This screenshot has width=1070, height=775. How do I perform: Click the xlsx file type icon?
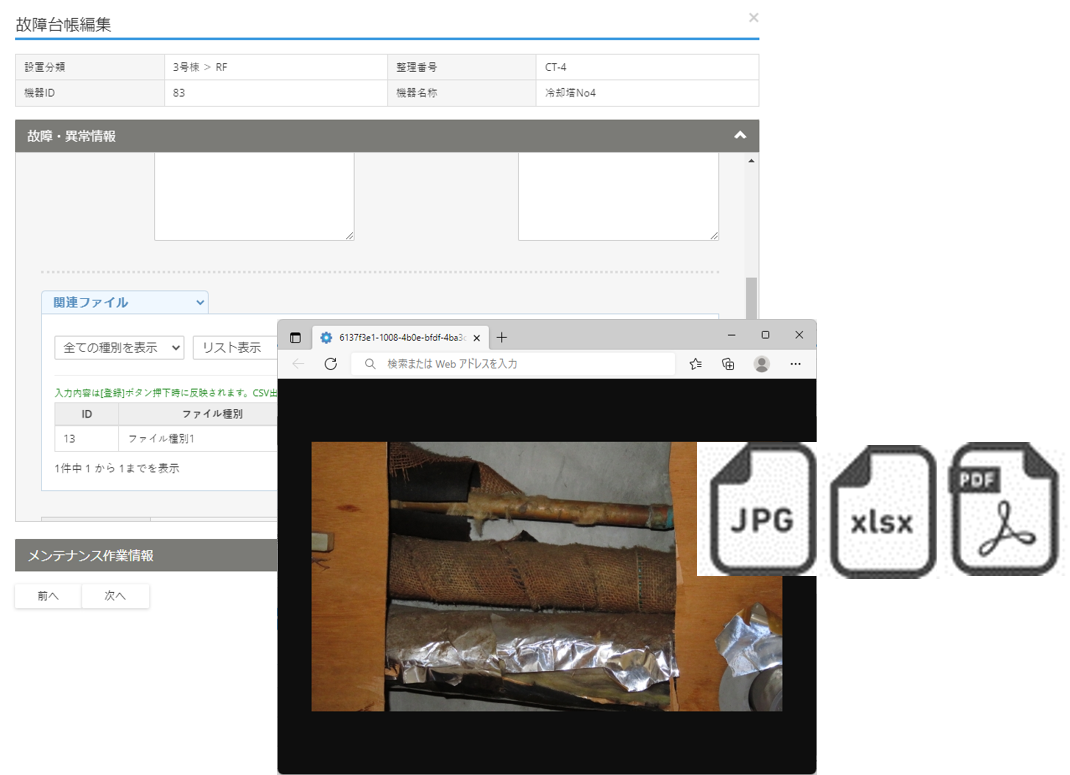click(x=881, y=512)
